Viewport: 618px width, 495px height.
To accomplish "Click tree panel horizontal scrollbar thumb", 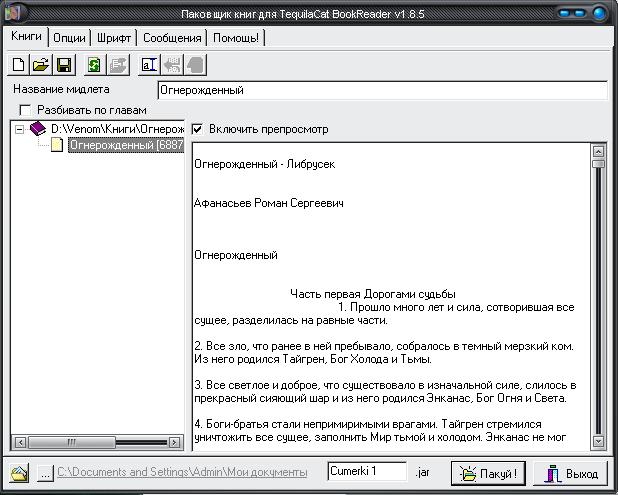I will click(71, 442).
